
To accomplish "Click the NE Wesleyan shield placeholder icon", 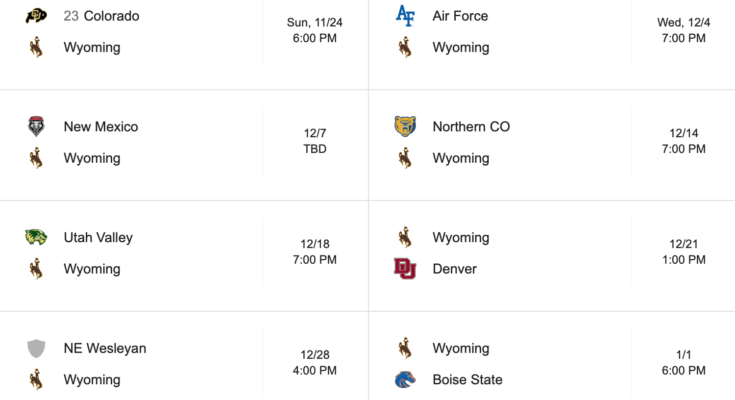I will 36,349.
